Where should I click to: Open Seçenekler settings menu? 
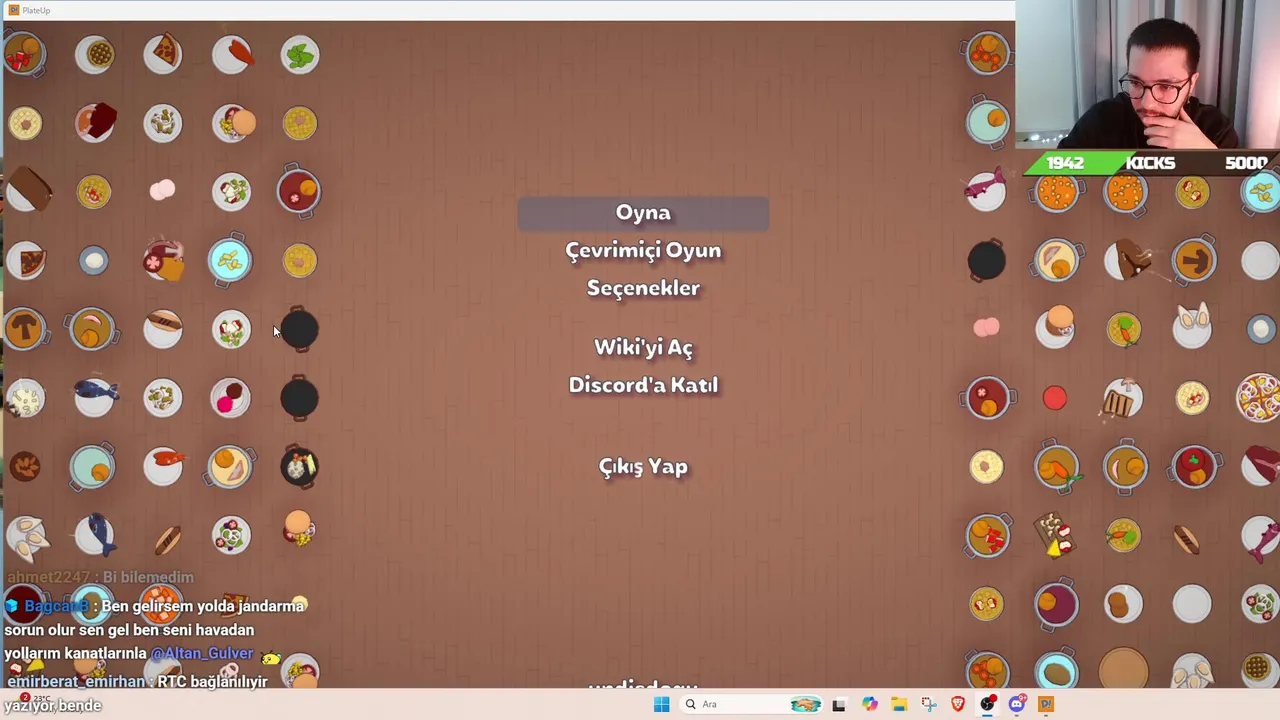pos(643,288)
